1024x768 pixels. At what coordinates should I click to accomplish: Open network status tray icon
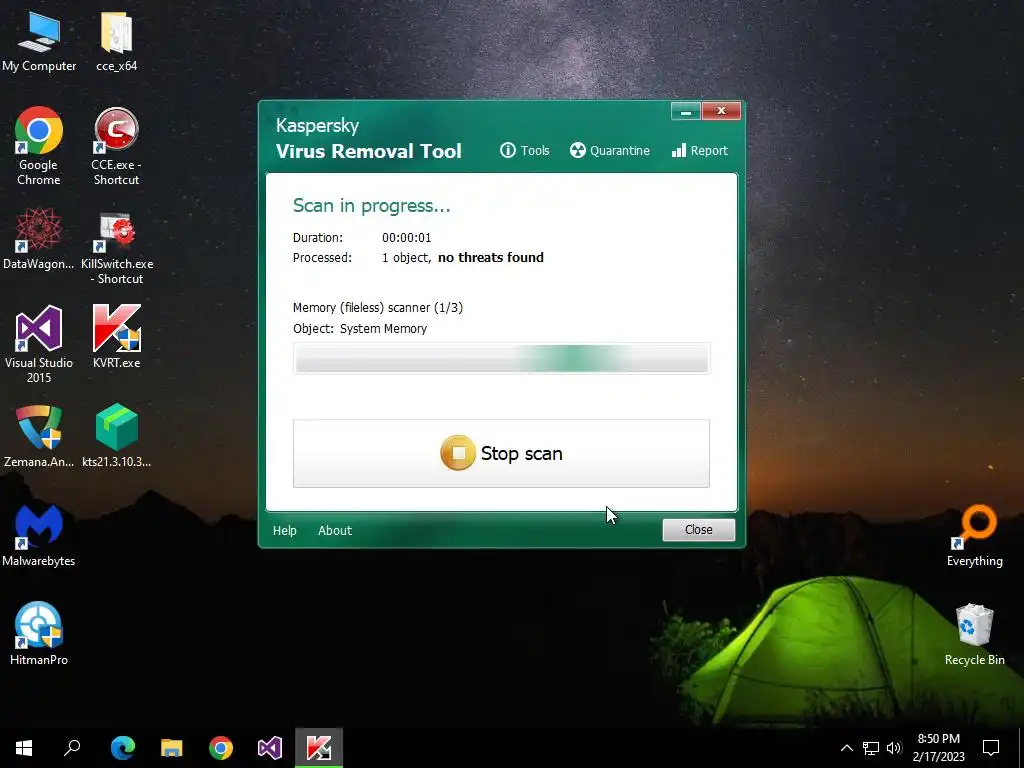[871, 748]
